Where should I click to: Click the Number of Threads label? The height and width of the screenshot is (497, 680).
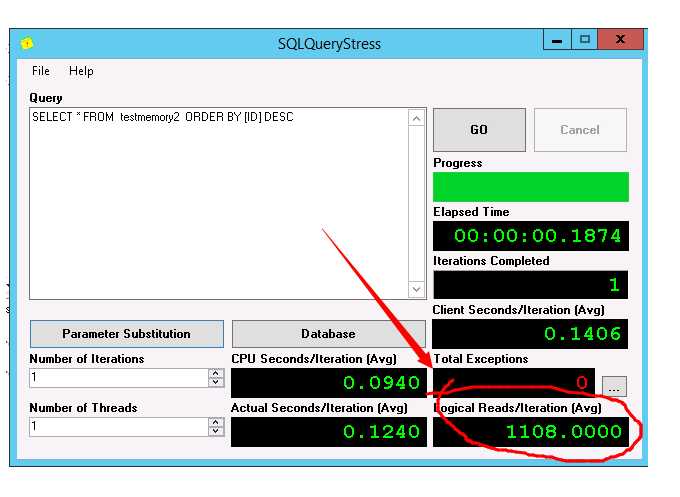point(83,408)
